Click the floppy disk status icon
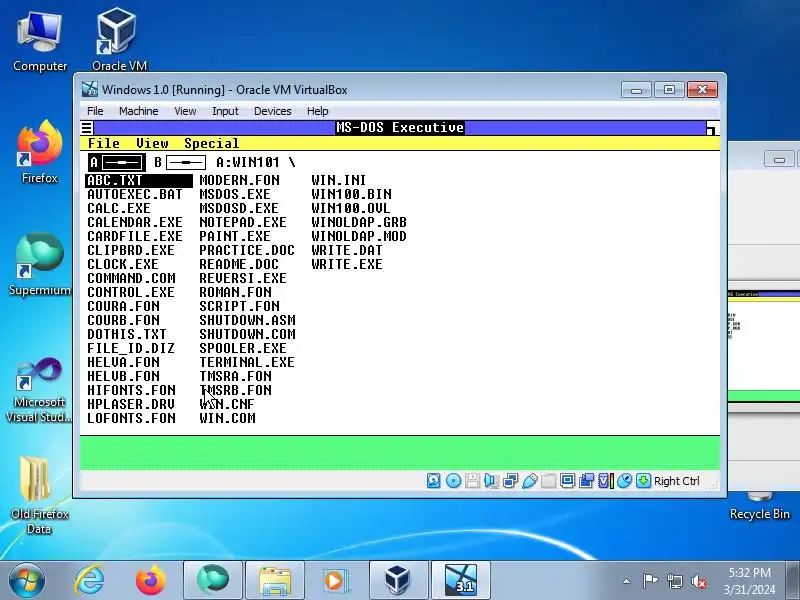Screen dimensions: 800x600 [472, 481]
